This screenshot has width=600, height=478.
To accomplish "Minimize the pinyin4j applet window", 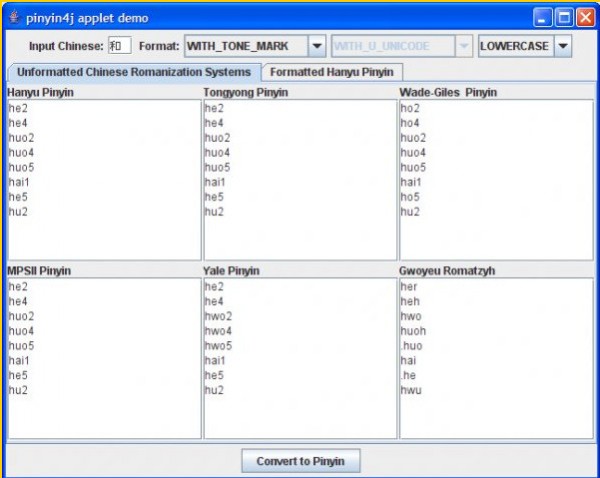I will tap(543, 17).
